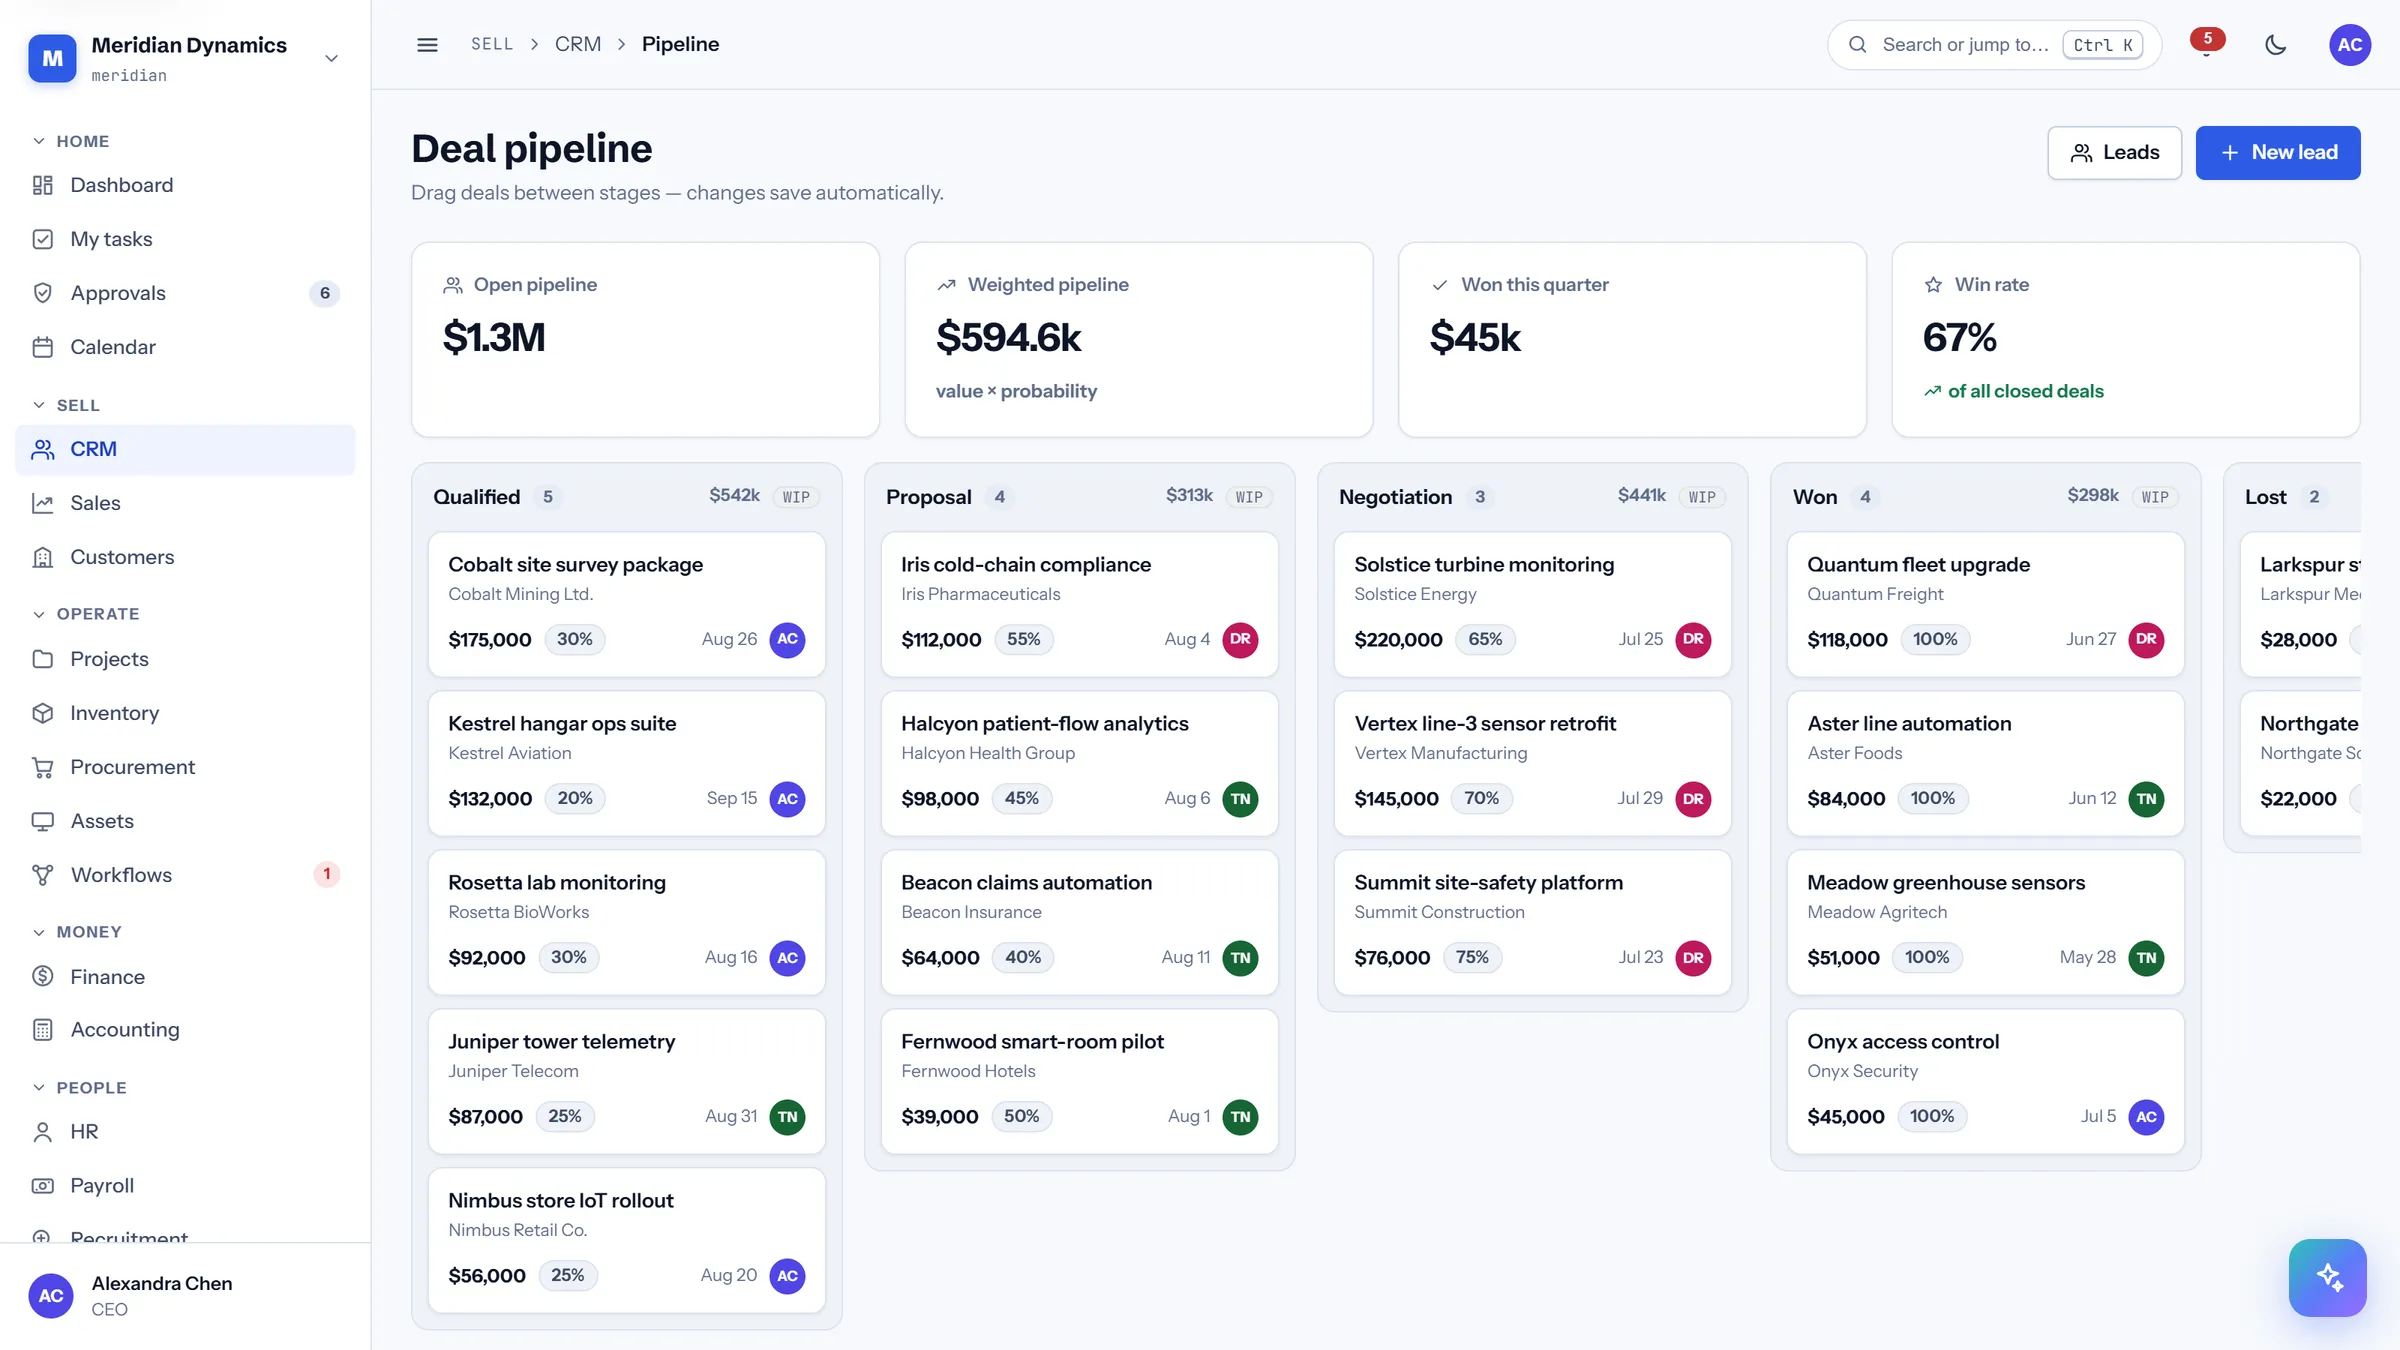
Task: Click TN avatar on Halcyon patient-flow analytics card
Action: pos(1240,799)
